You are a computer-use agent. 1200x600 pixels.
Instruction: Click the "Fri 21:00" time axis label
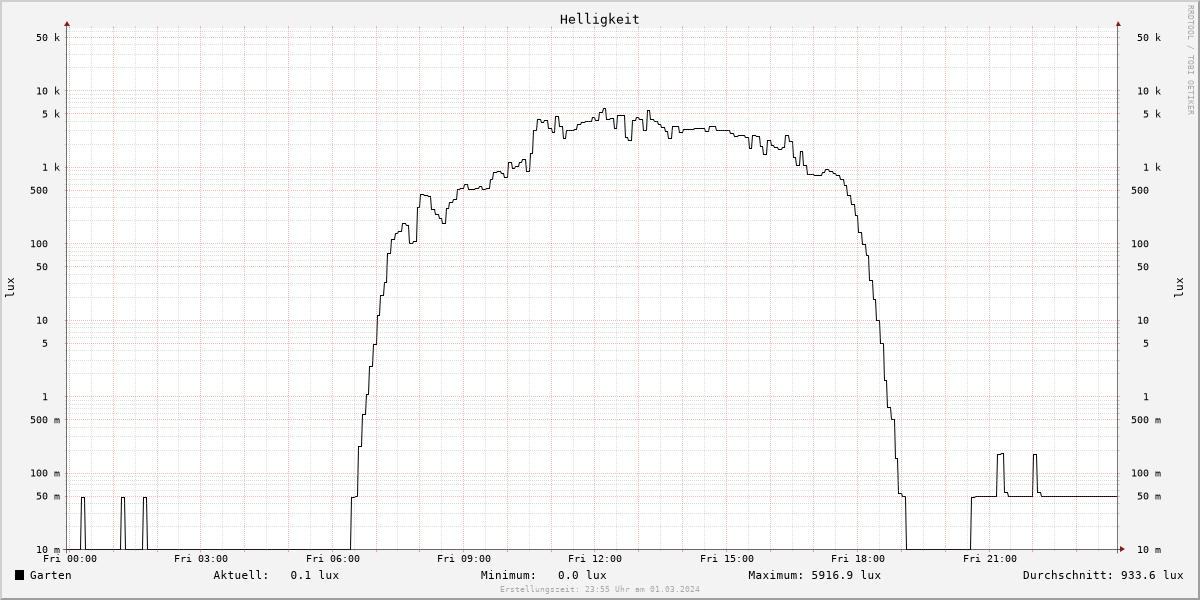tap(990, 559)
